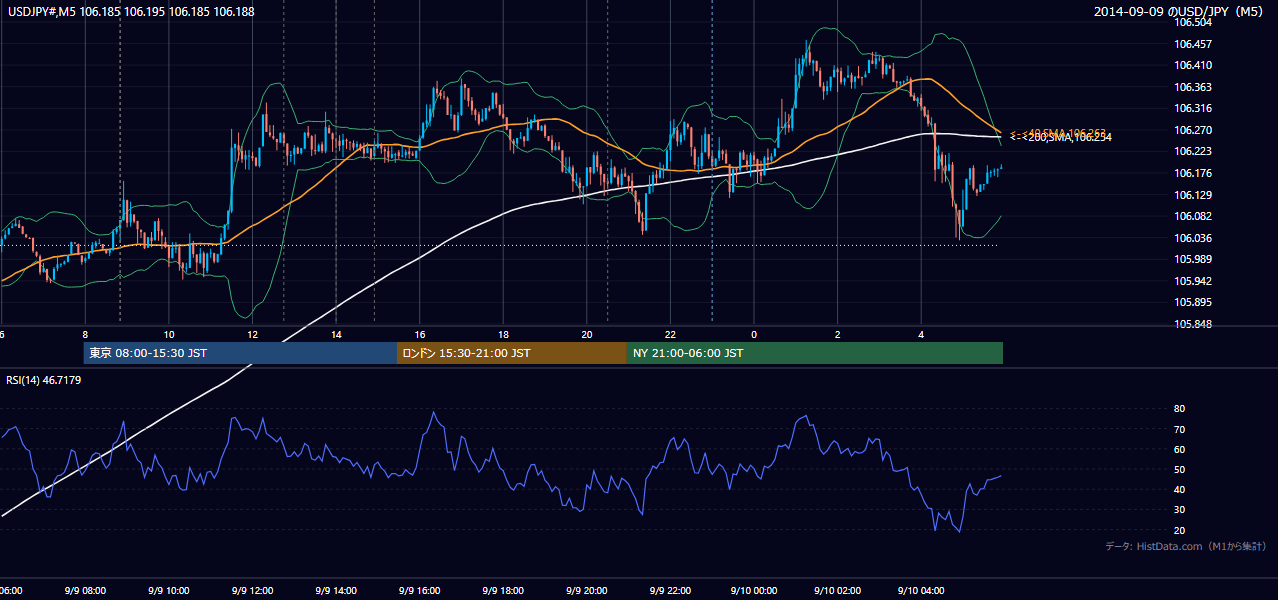Click hour tick 8 under price chart
The height and width of the screenshot is (600, 1278).
[85, 335]
